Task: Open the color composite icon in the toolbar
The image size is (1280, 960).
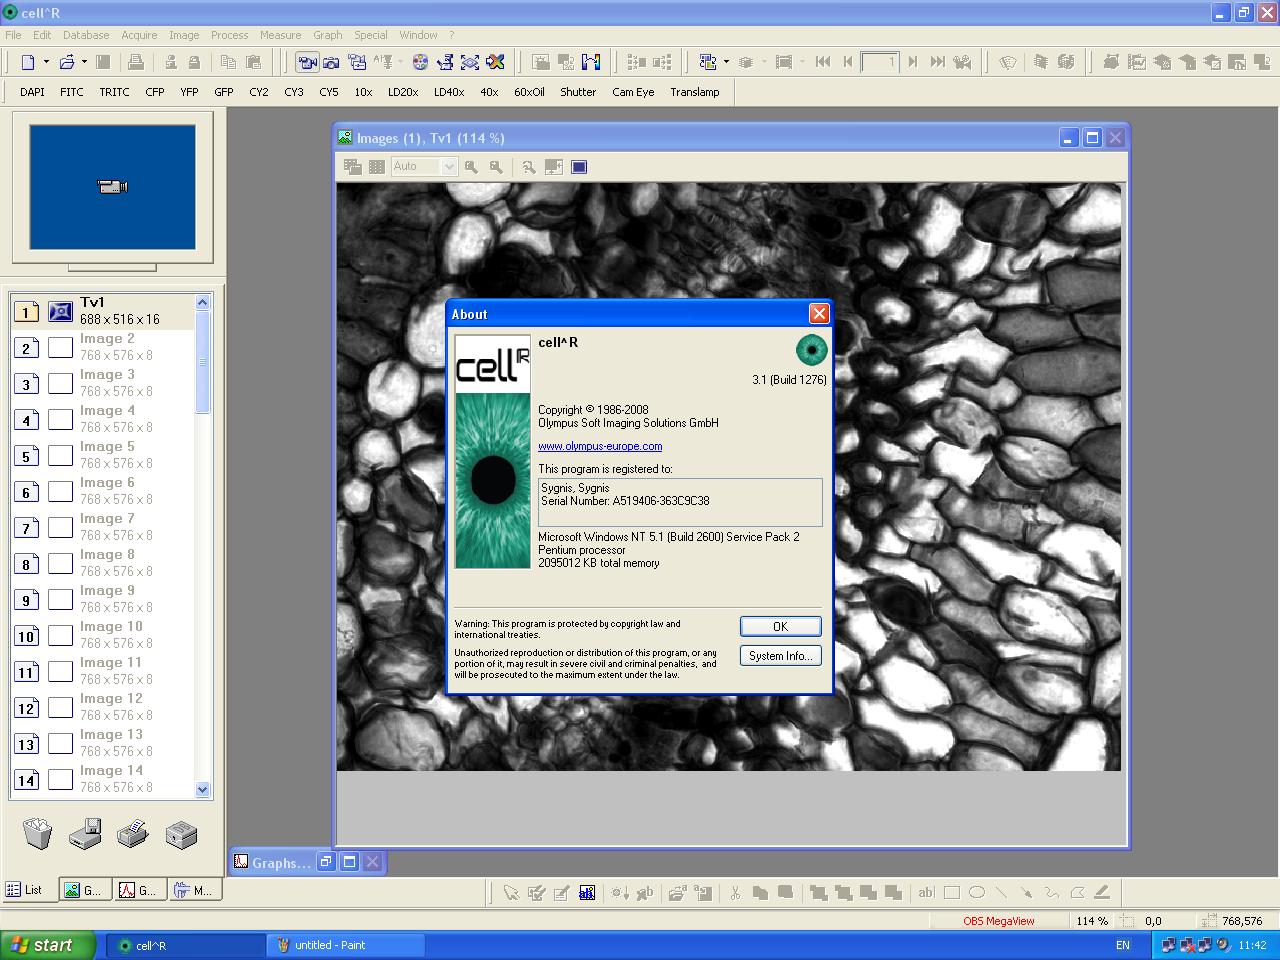Action: click(421, 61)
